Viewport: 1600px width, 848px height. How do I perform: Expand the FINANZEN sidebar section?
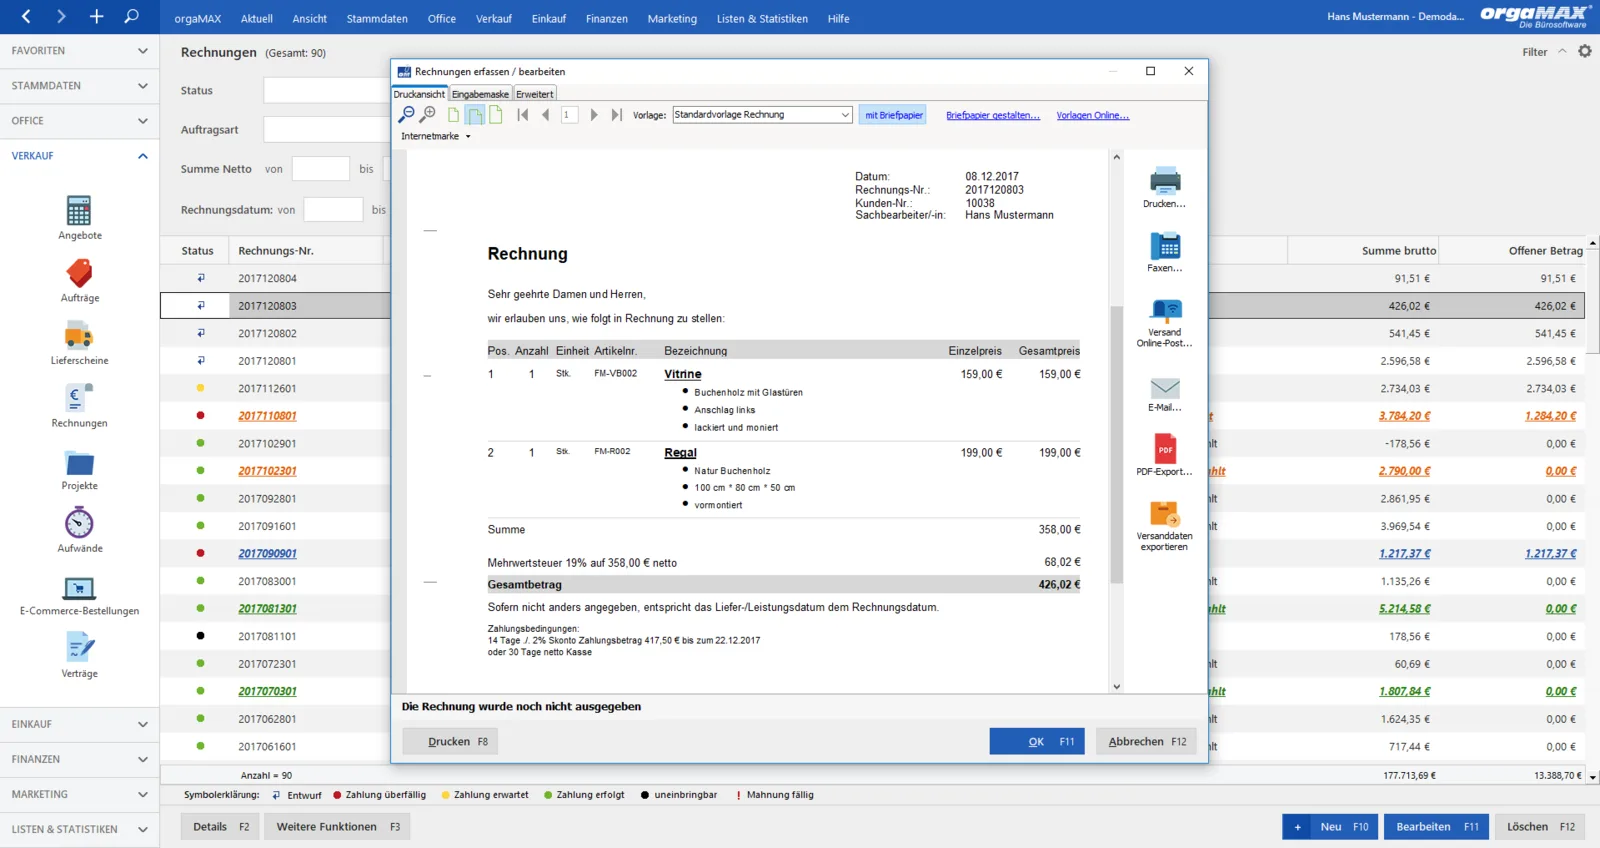79,759
